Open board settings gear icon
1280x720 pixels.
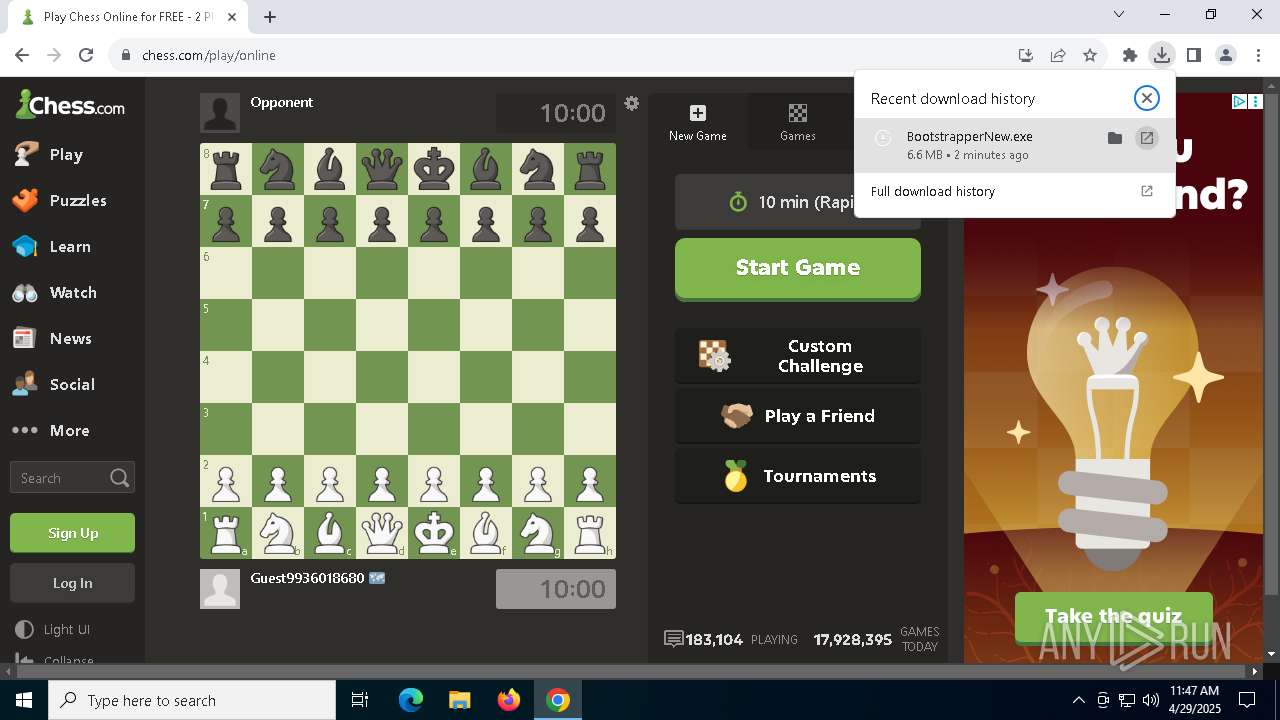631,103
